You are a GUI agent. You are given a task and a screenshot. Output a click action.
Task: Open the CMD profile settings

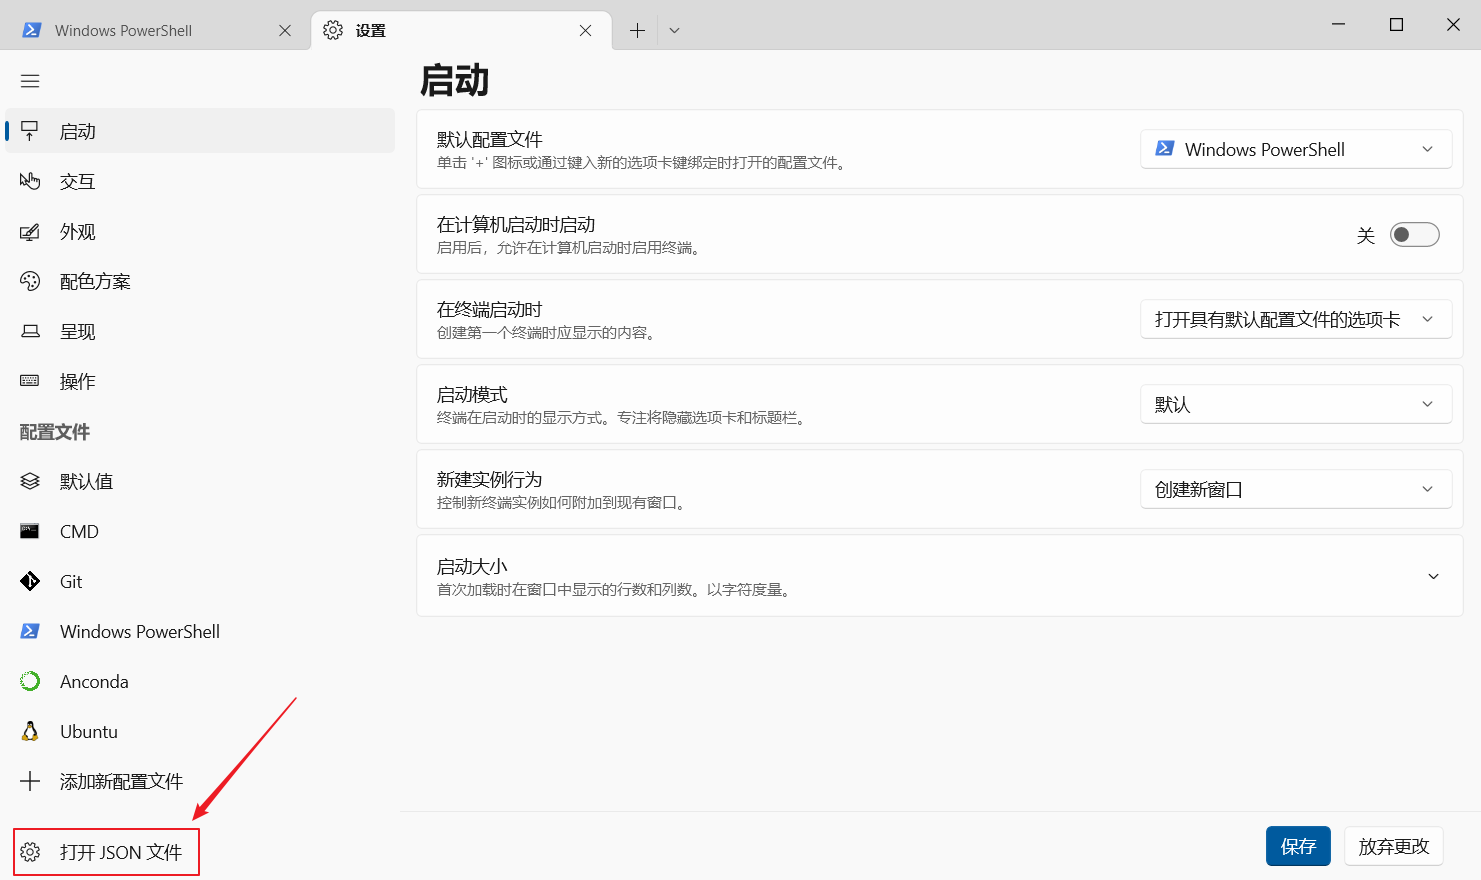click(200, 531)
